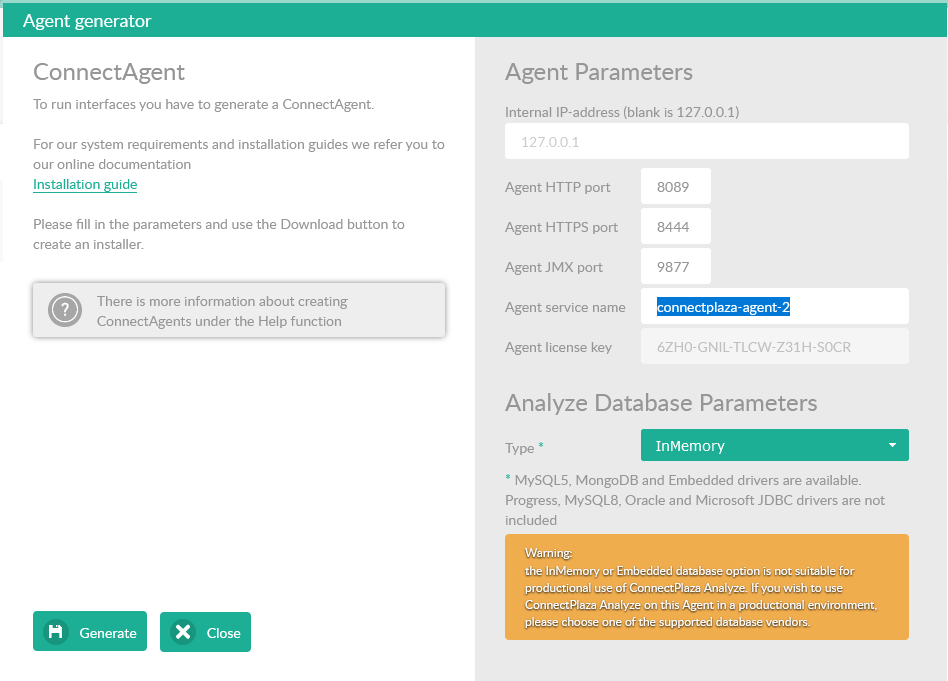Image resolution: width=948 pixels, height=681 pixels.
Task: Open the Installation guide link
Action: pyautogui.click(x=85, y=184)
